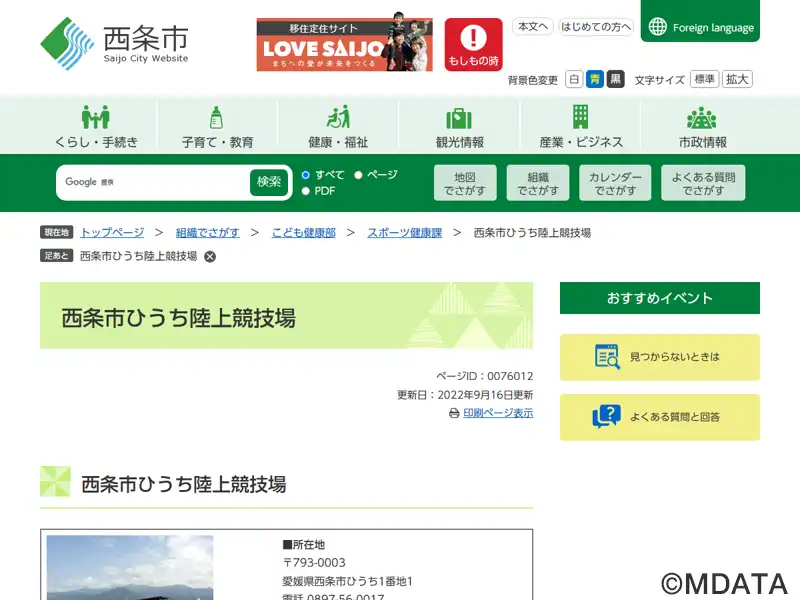Enlarge text with 拡大 button
The width and height of the screenshot is (800, 600).
tap(738, 79)
